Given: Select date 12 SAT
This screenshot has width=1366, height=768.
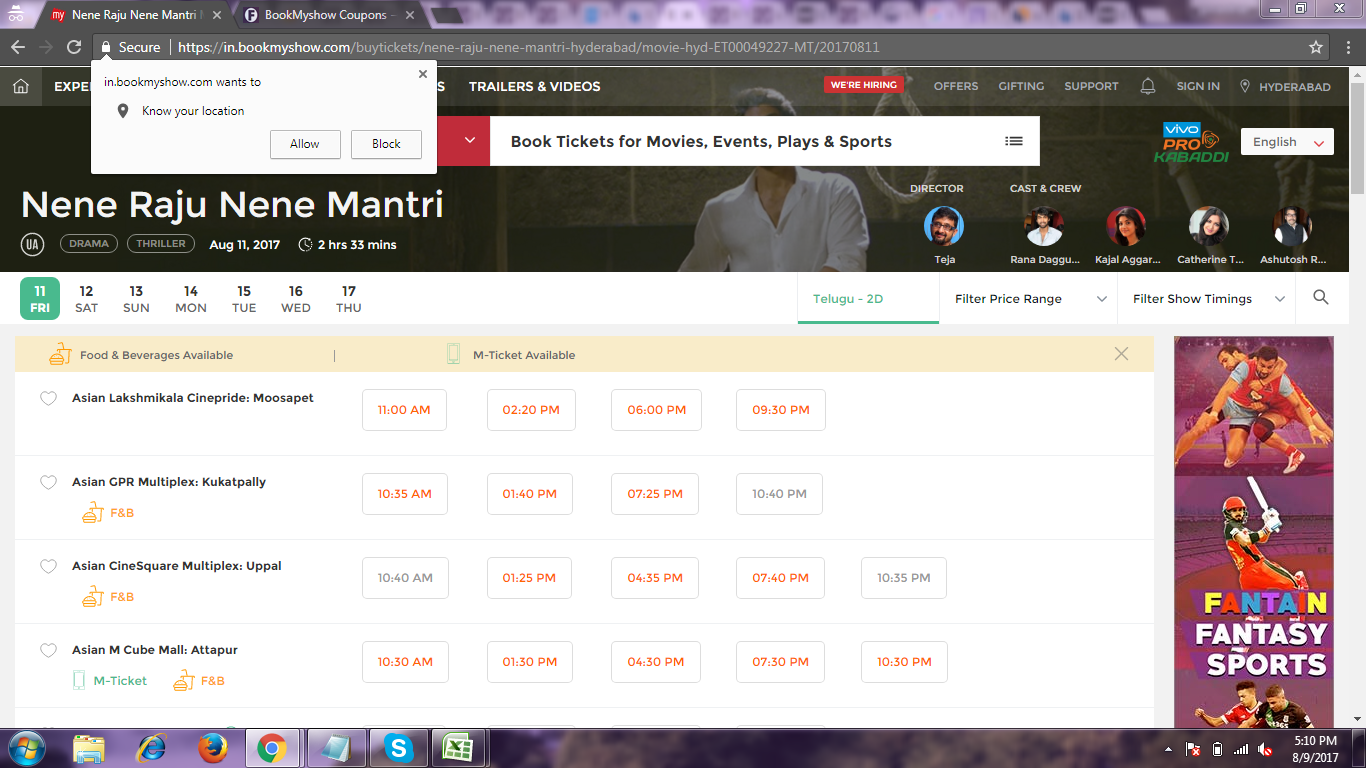Looking at the screenshot, I should pyautogui.click(x=87, y=299).
